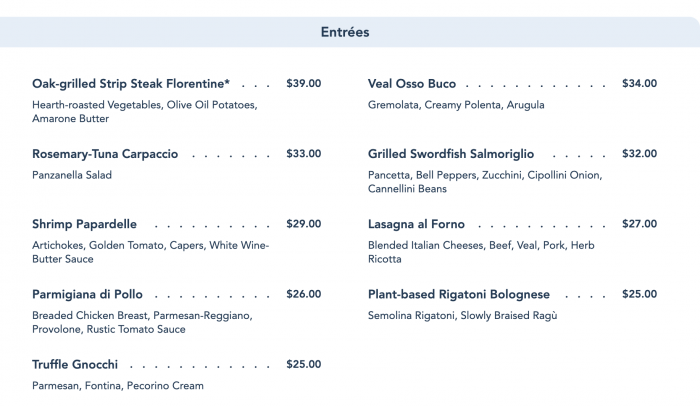The width and height of the screenshot is (700, 406).
Task: Click the Panzanella Salad description
Action: tap(72, 175)
